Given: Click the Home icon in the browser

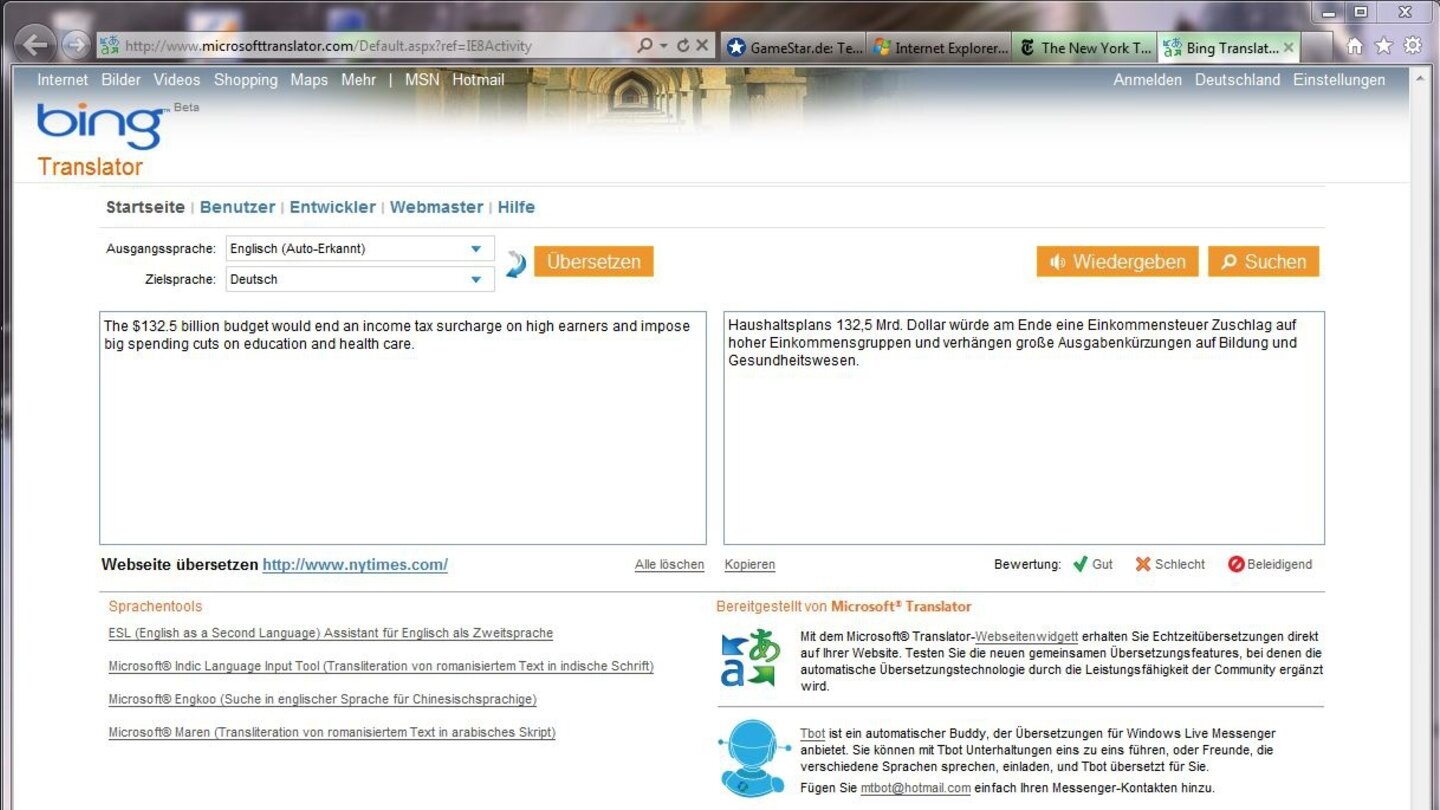Looking at the screenshot, I should pos(1354,45).
